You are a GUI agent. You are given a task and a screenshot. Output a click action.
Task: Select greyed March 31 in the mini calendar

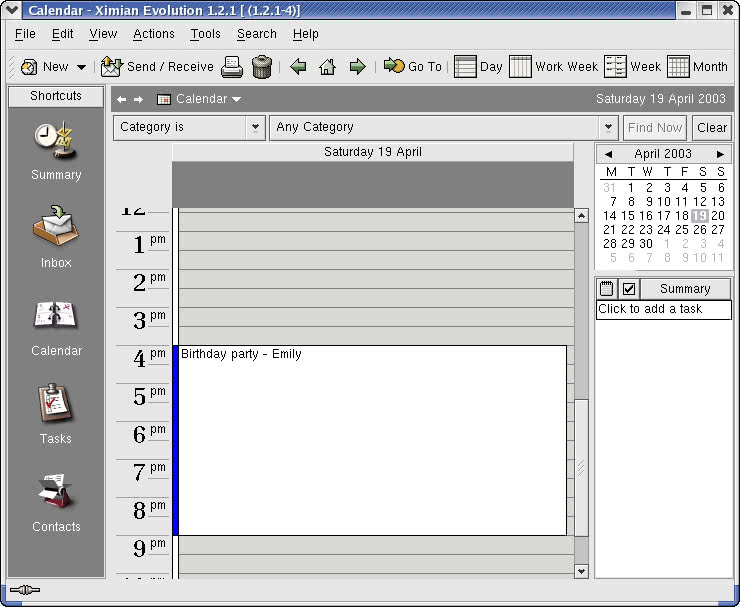[610, 187]
